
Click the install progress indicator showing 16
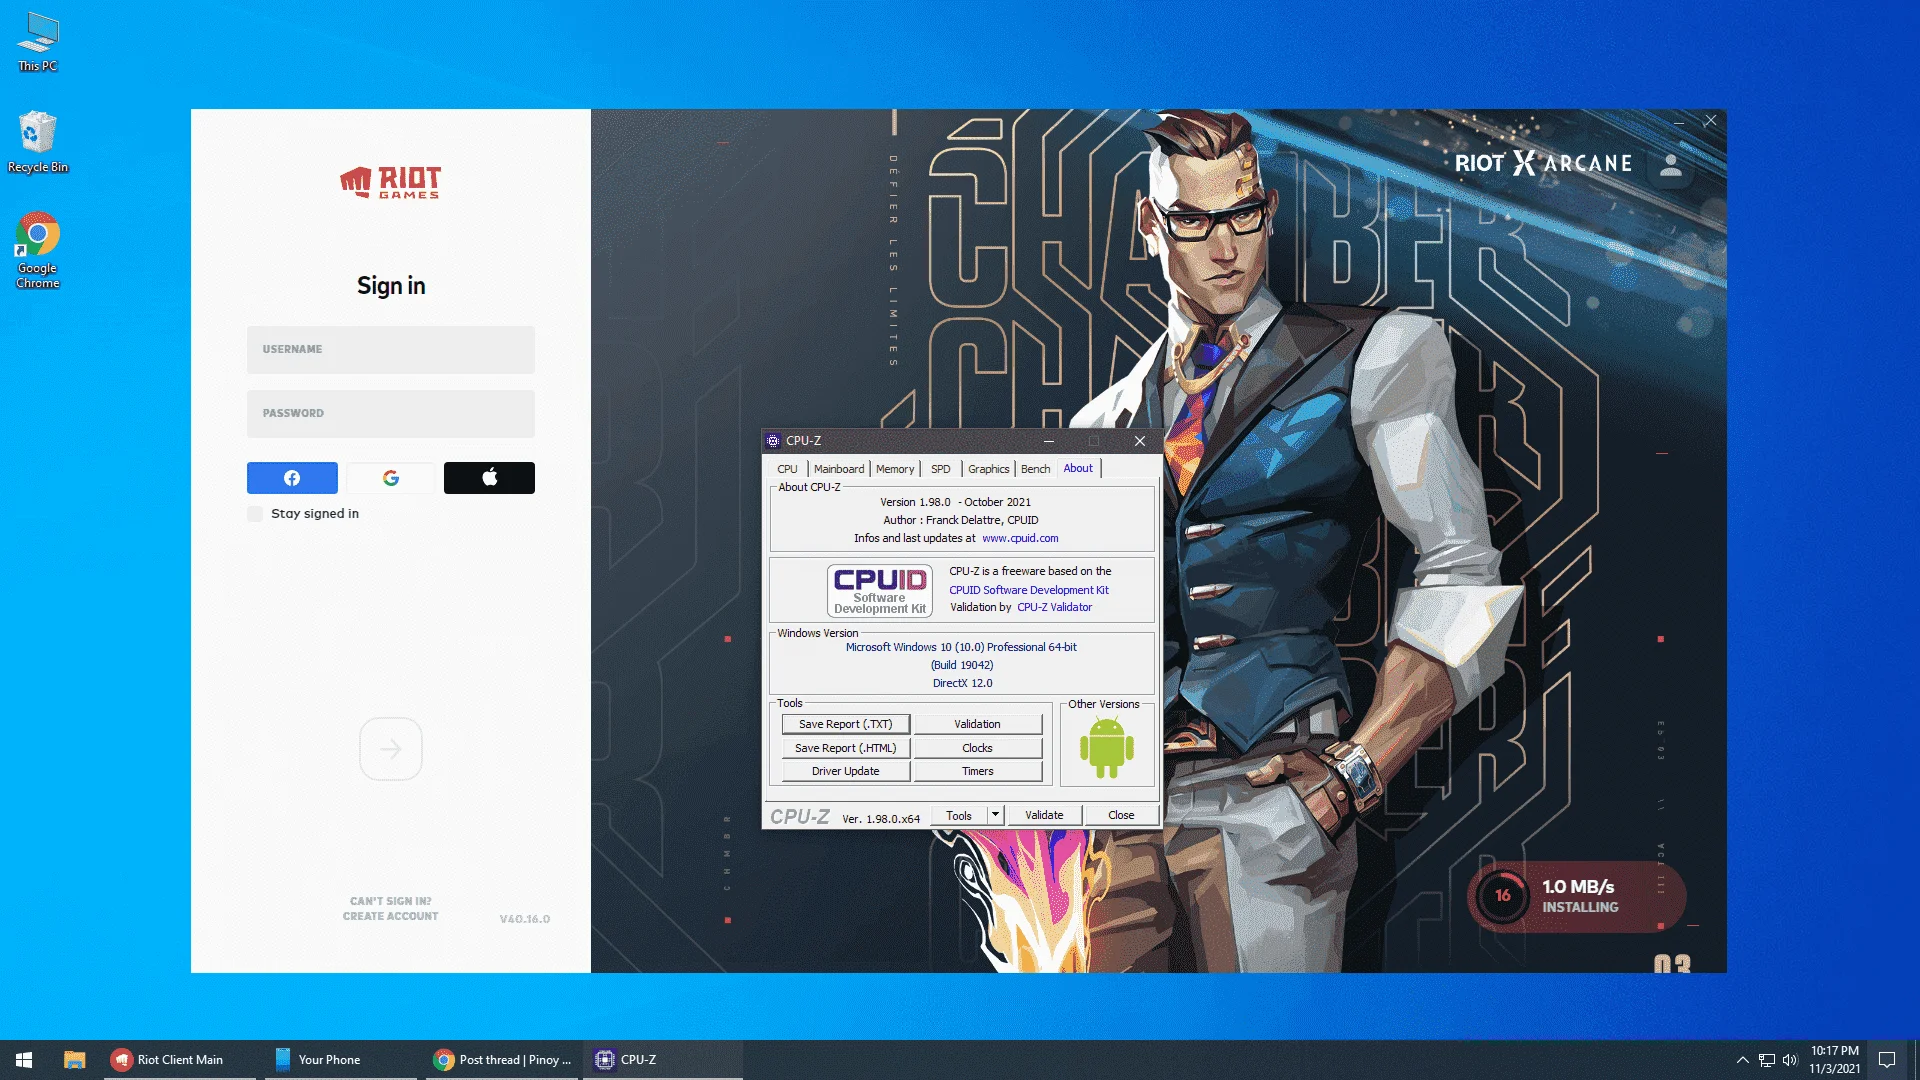[x=1502, y=896]
